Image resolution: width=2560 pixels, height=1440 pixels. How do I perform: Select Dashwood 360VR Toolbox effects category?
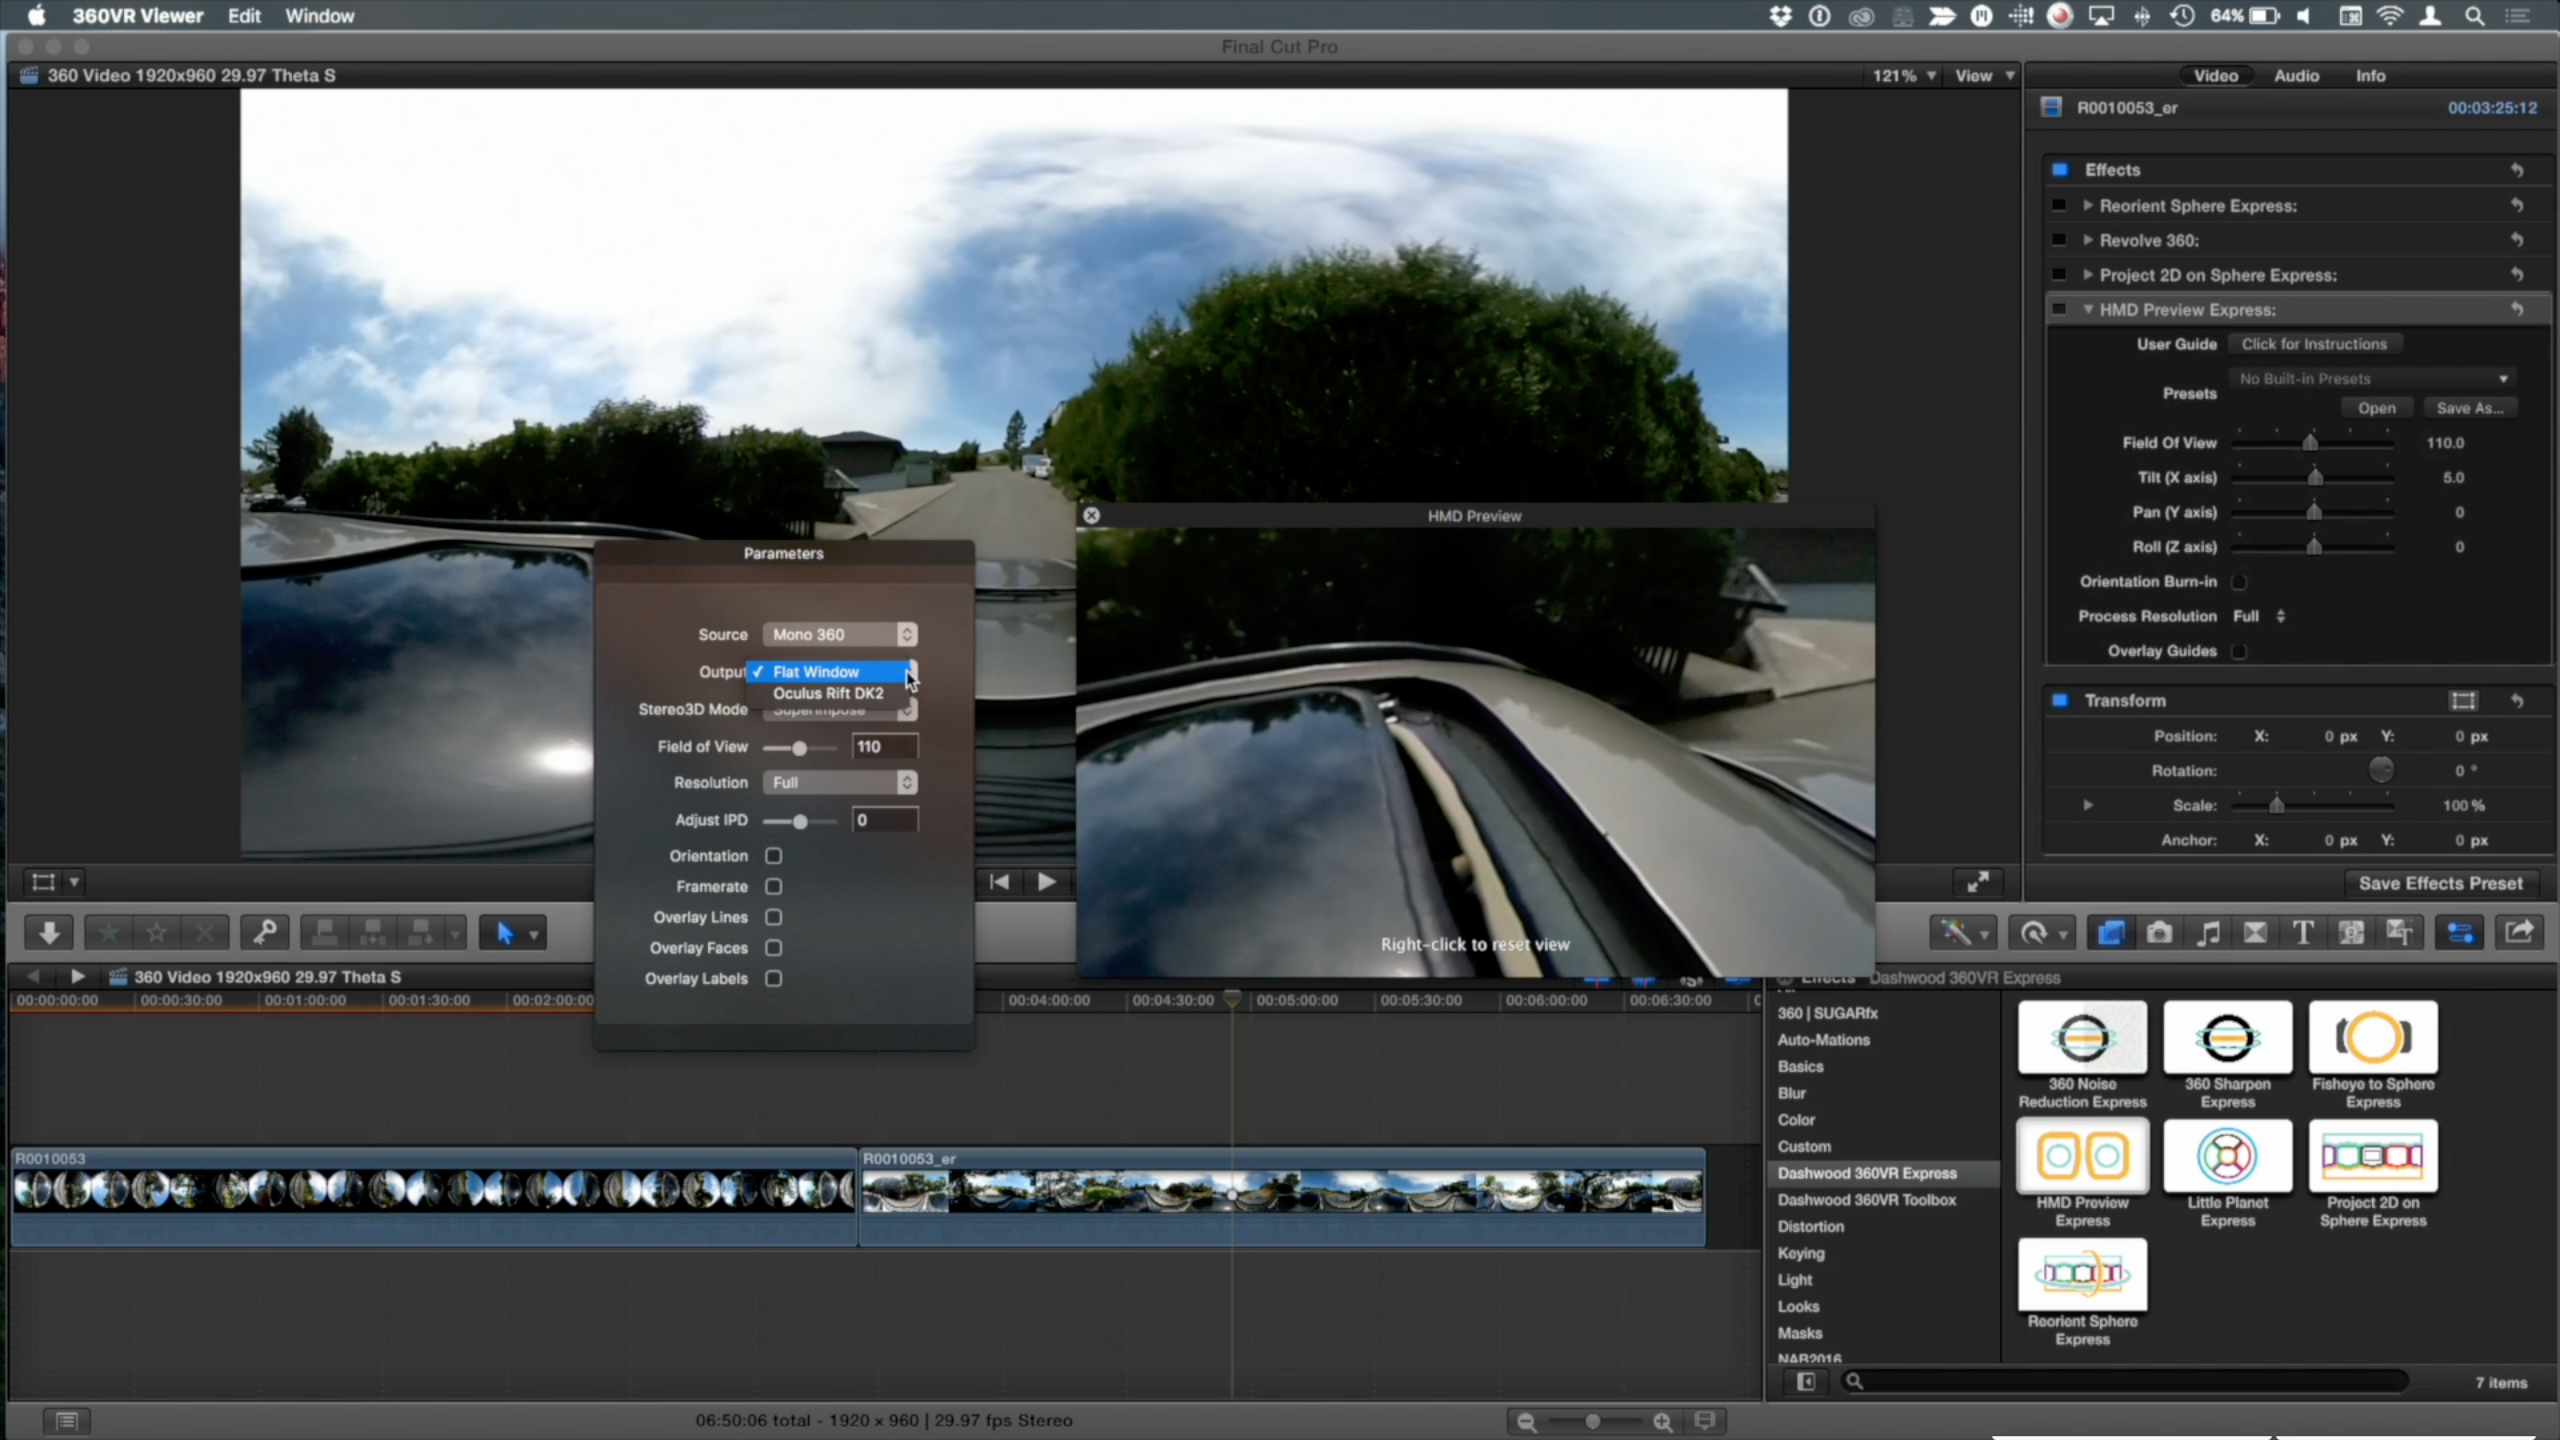pos(1866,1200)
